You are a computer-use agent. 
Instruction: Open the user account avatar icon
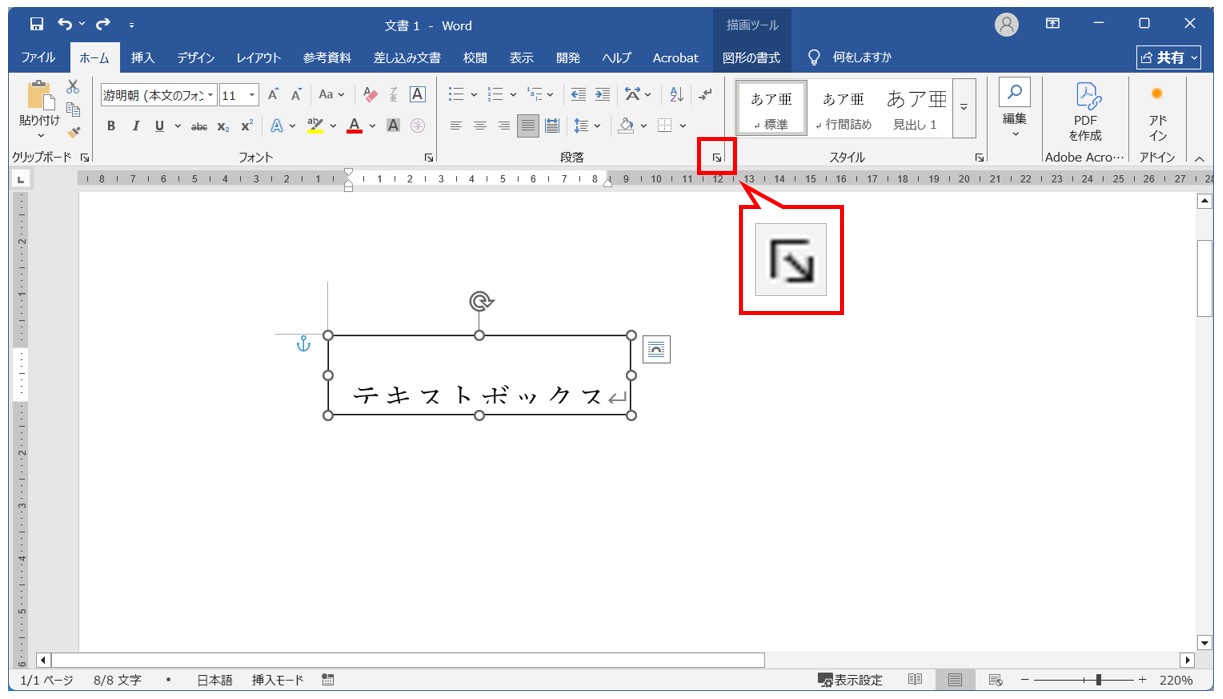1007,25
